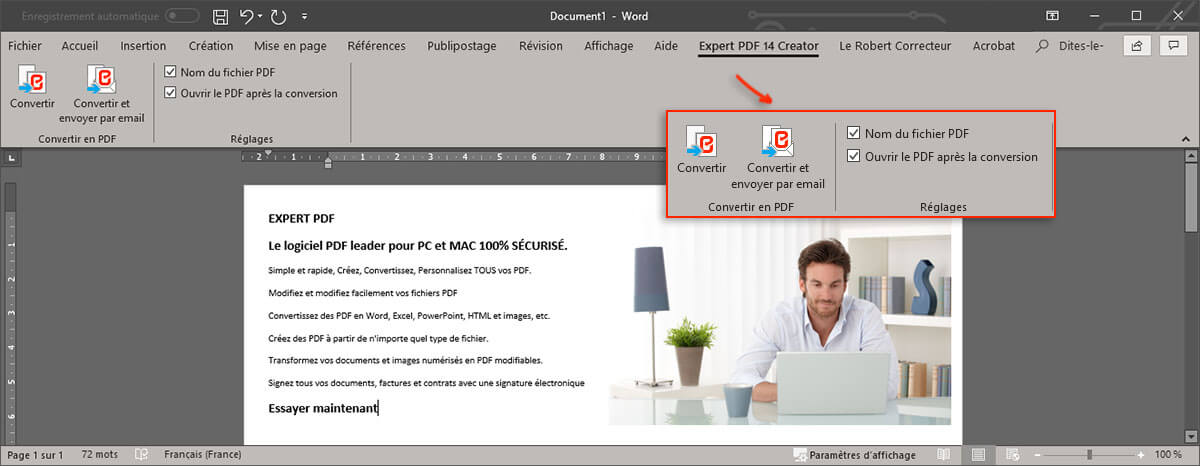
Task: Switch to the Publipostage tab
Action: (463, 46)
